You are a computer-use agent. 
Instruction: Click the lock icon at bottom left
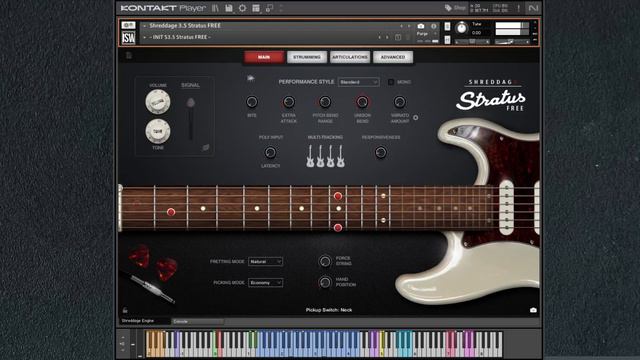(x=125, y=311)
